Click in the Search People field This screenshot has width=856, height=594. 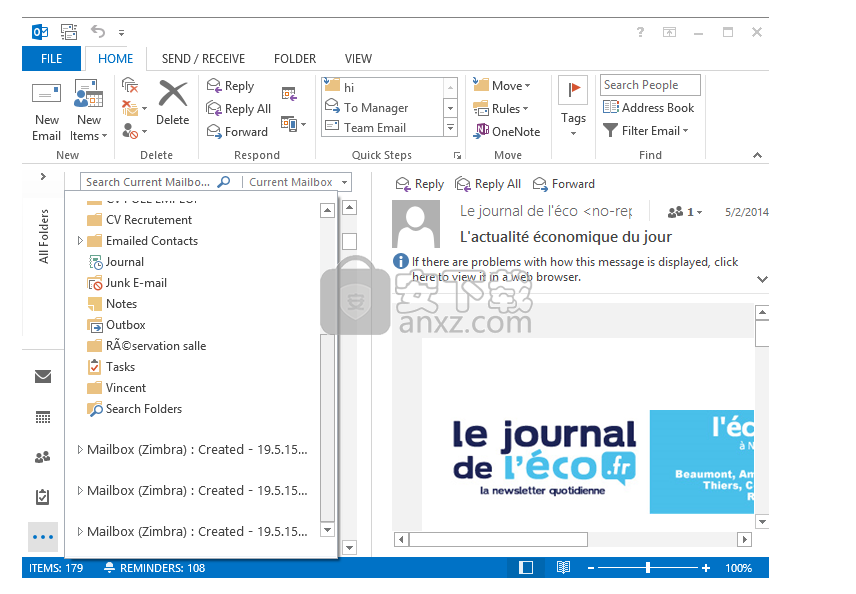click(650, 85)
